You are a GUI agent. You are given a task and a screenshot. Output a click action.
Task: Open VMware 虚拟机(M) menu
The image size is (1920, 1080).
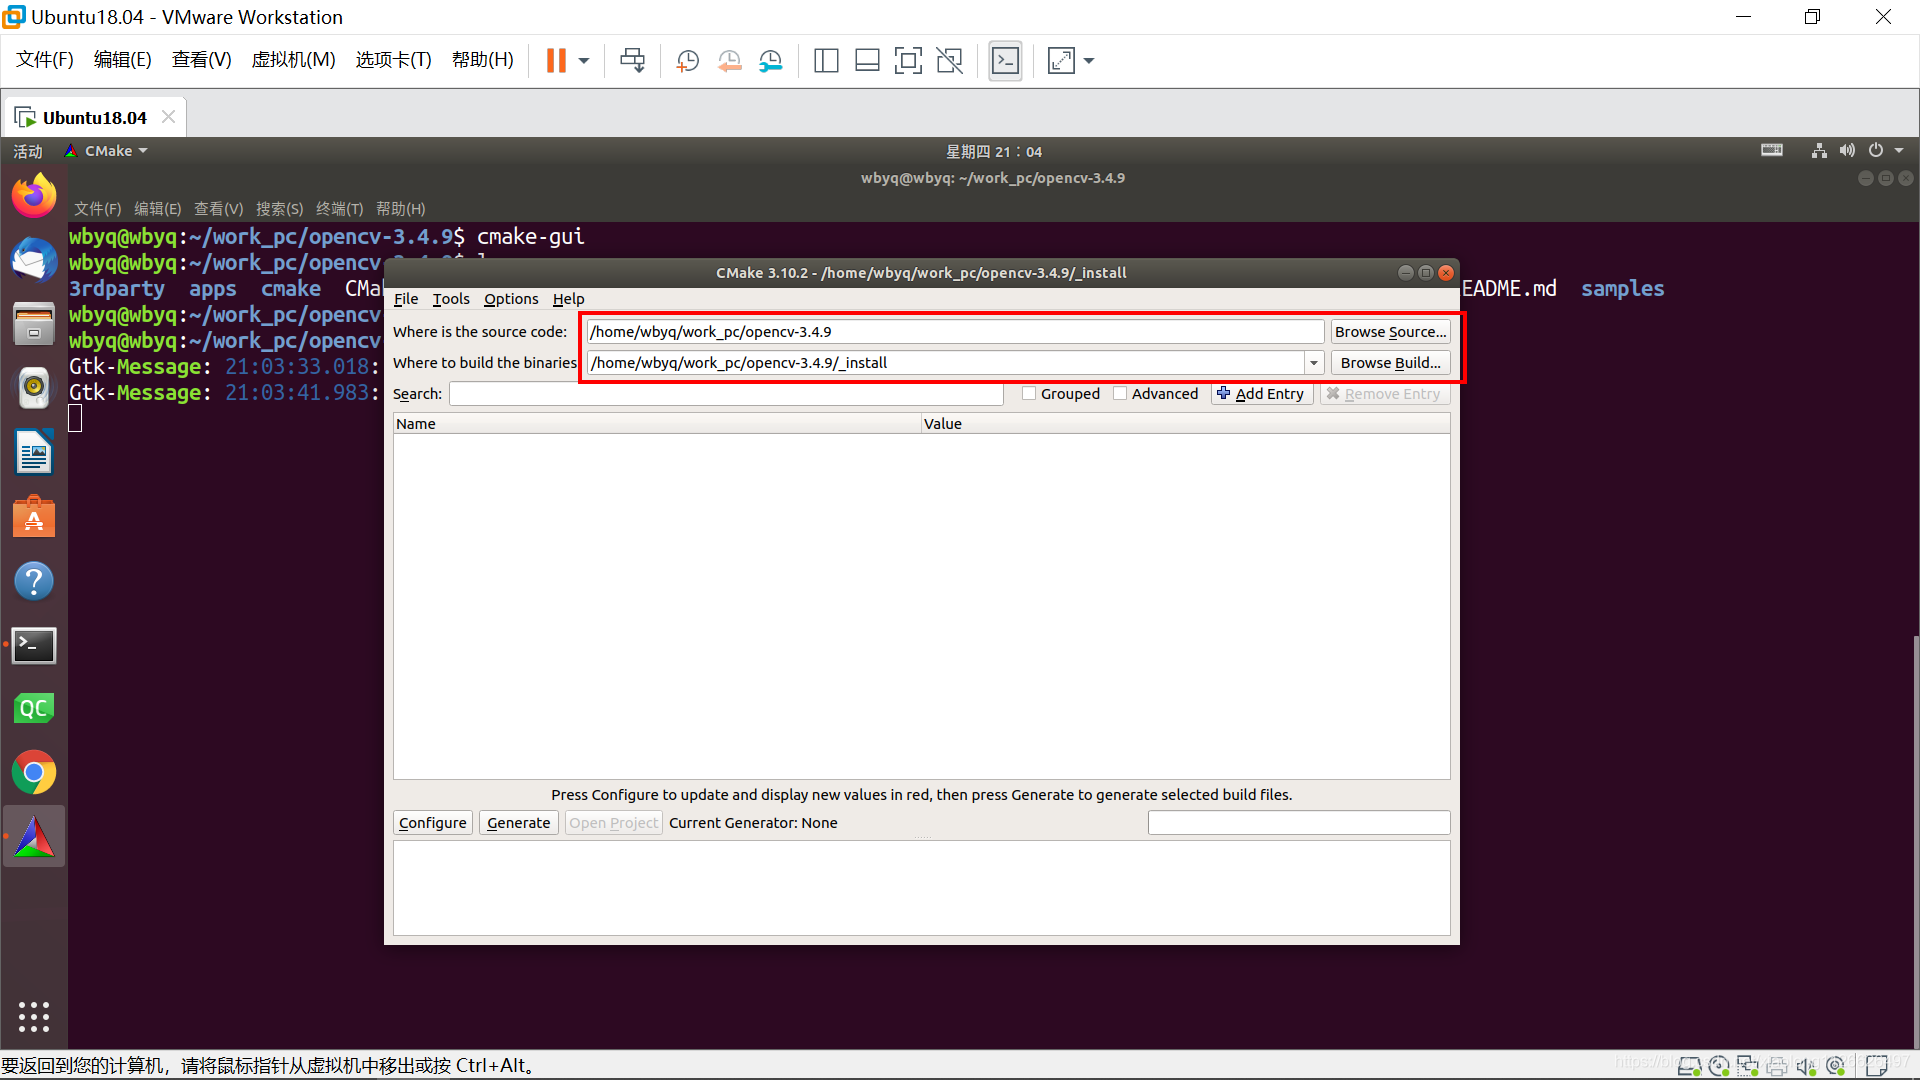[293, 60]
